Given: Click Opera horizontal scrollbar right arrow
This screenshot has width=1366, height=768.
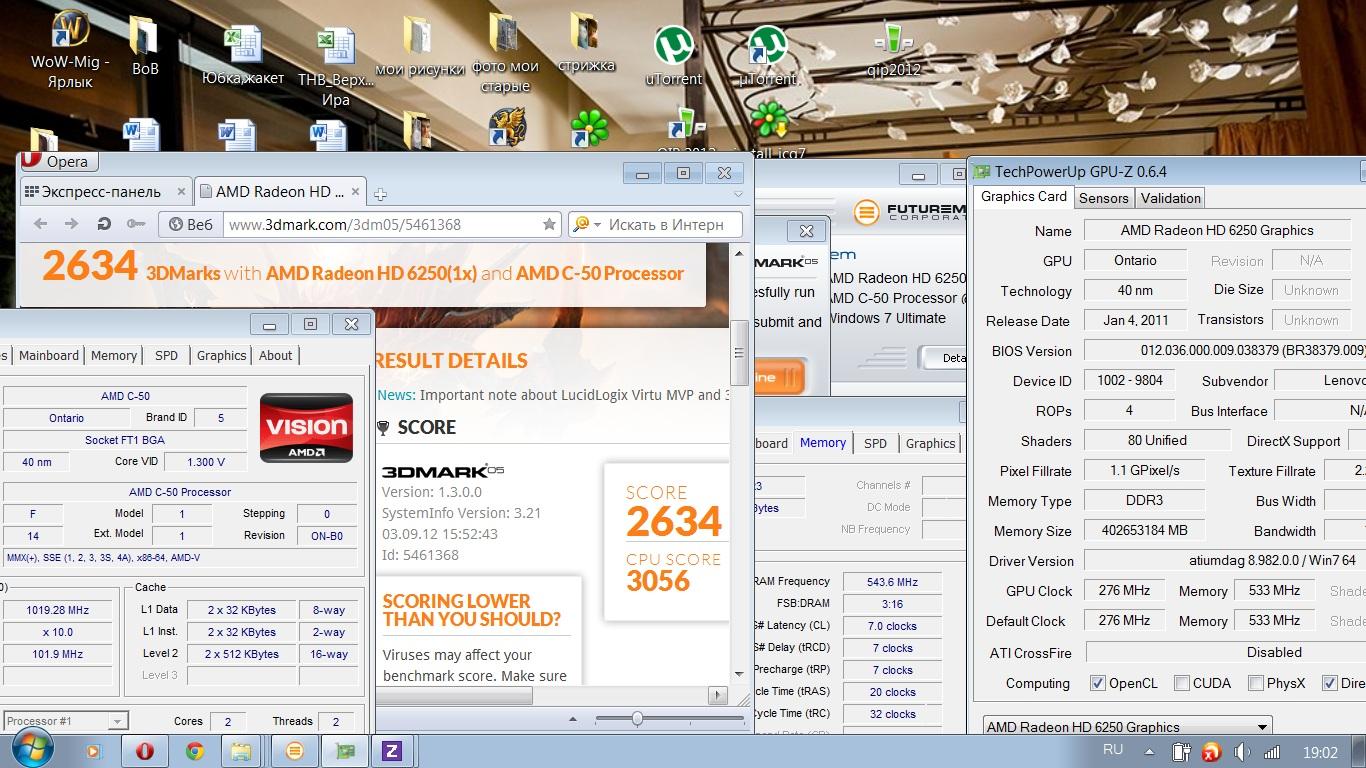Looking at the screenshot, I should 718,694.
